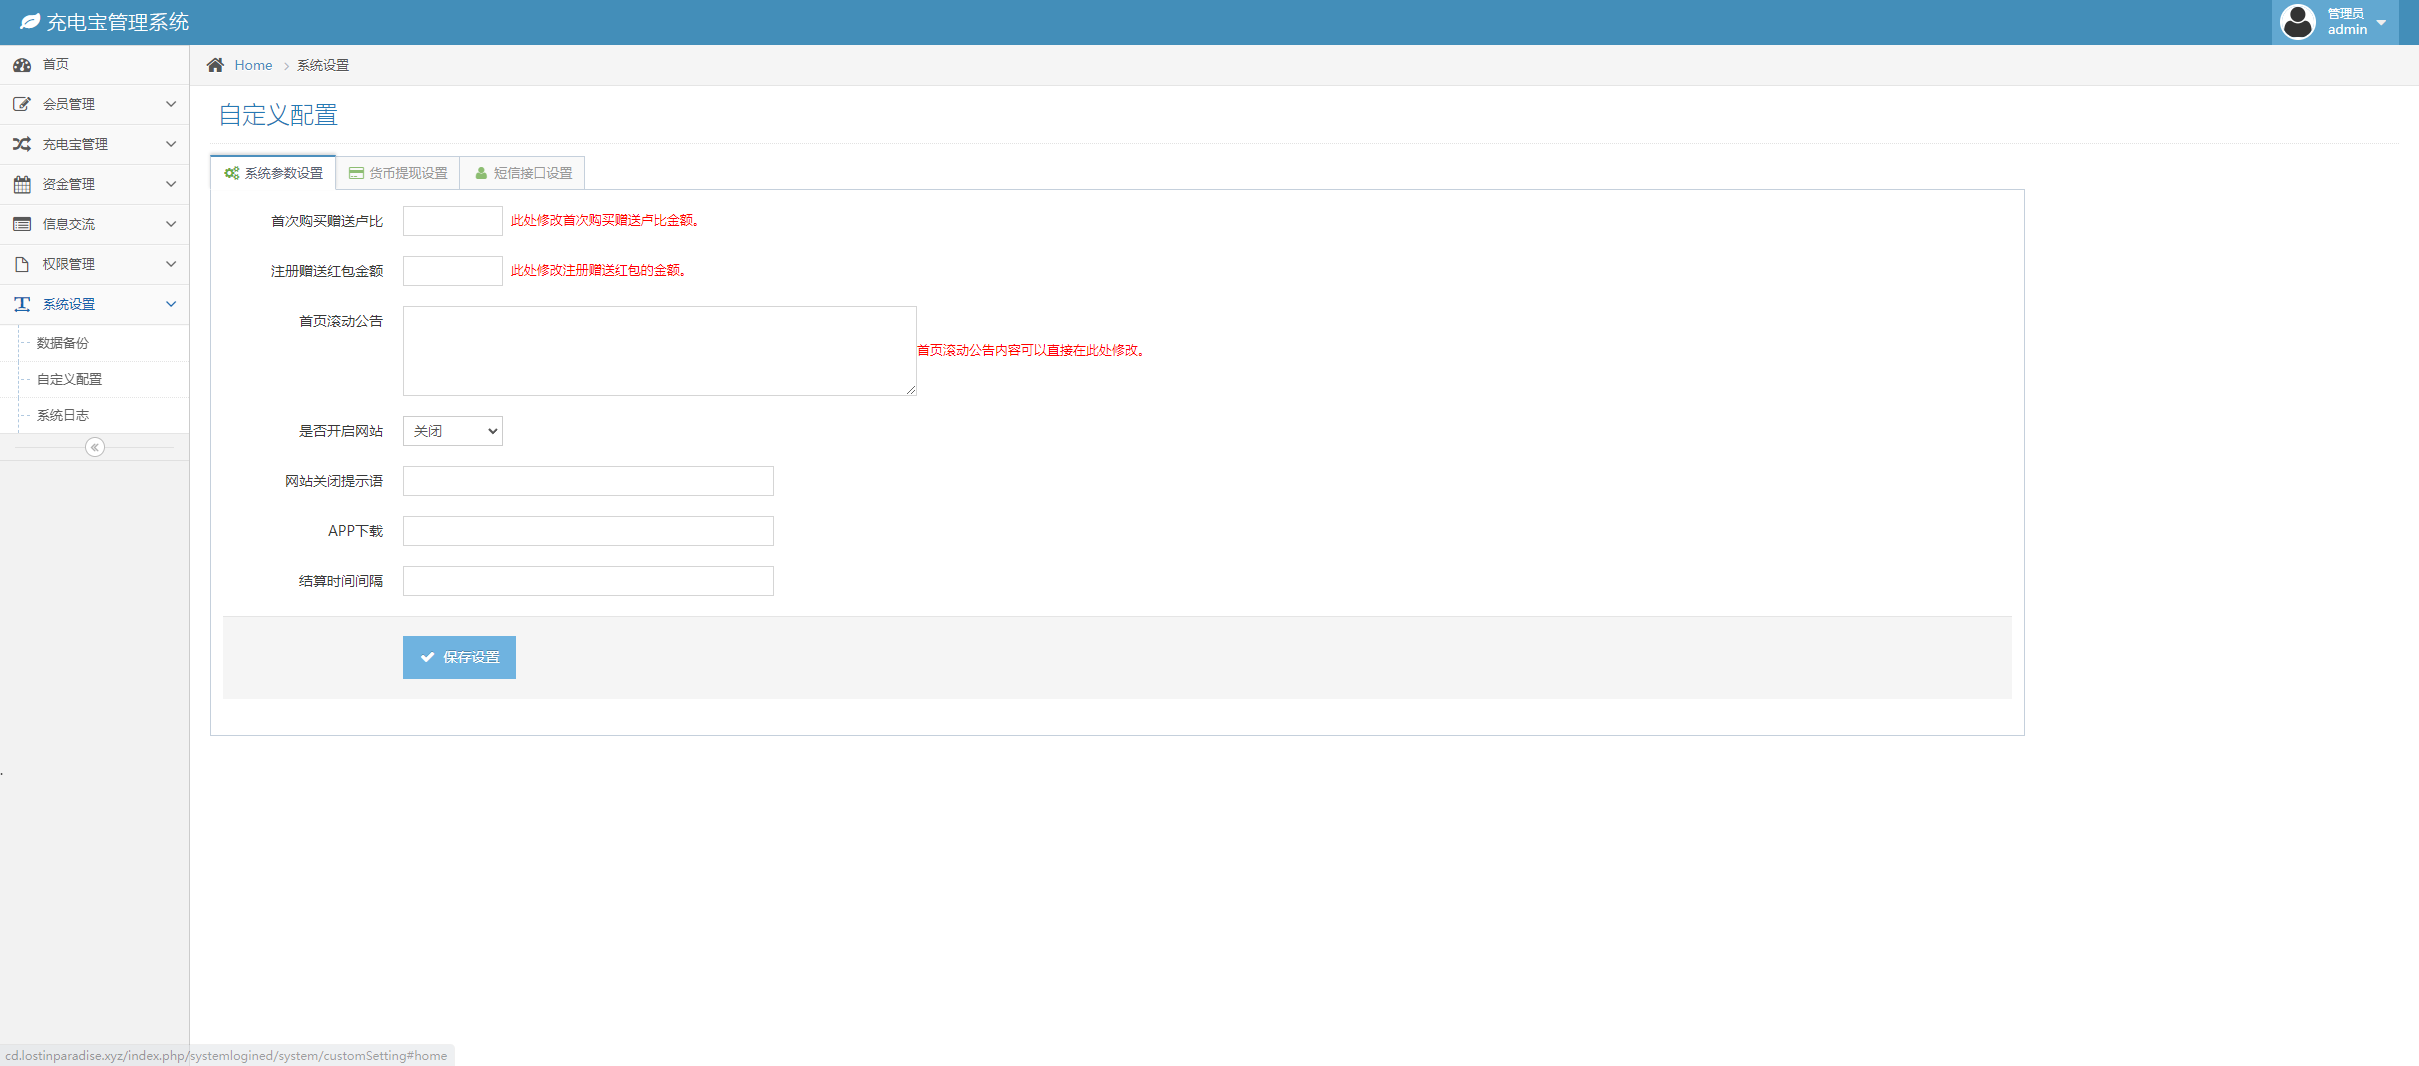Click the list icon beside 信息交流

22,224
